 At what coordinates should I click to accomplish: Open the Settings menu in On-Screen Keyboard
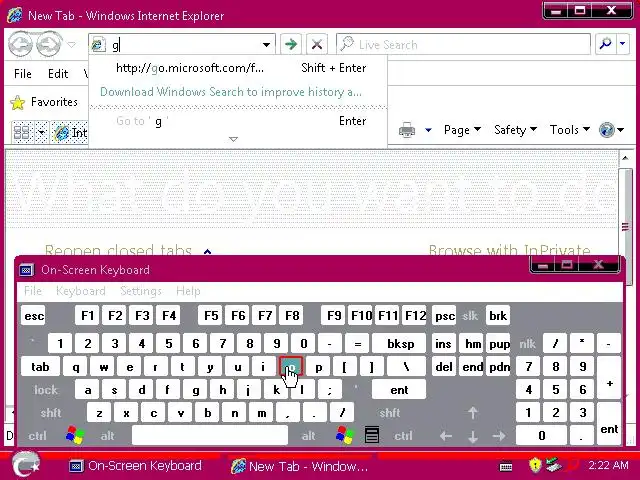tap(141, 291)
